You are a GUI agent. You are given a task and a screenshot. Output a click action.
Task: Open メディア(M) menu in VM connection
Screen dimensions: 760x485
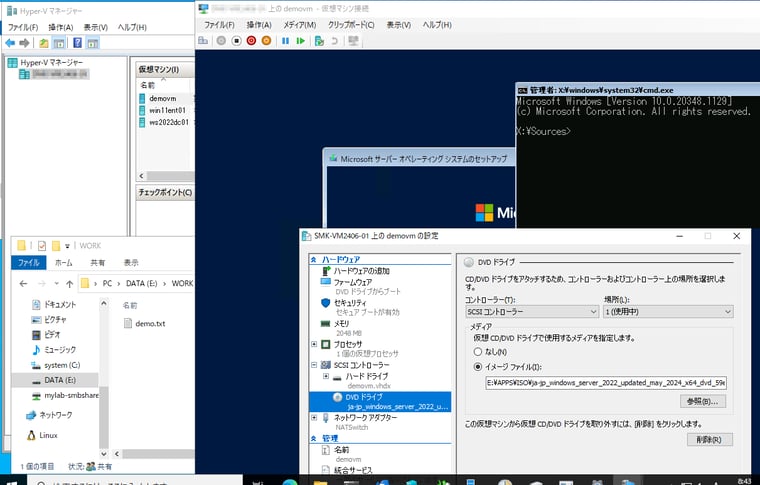(300, 25)
